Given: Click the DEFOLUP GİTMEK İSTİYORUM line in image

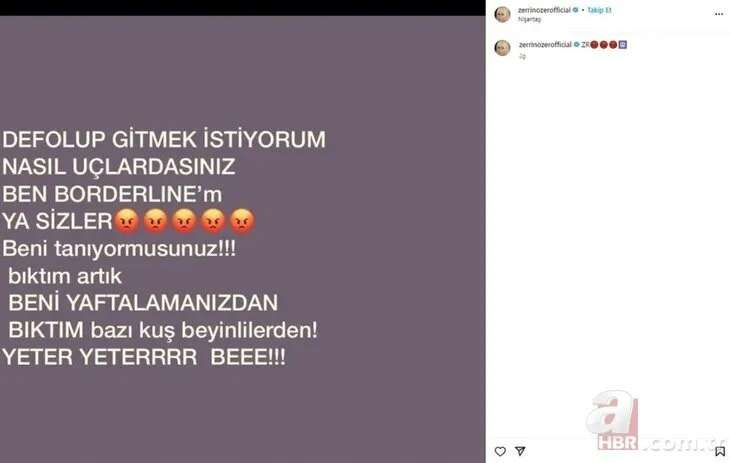Looking at the screenshot, I should [164, 140].
